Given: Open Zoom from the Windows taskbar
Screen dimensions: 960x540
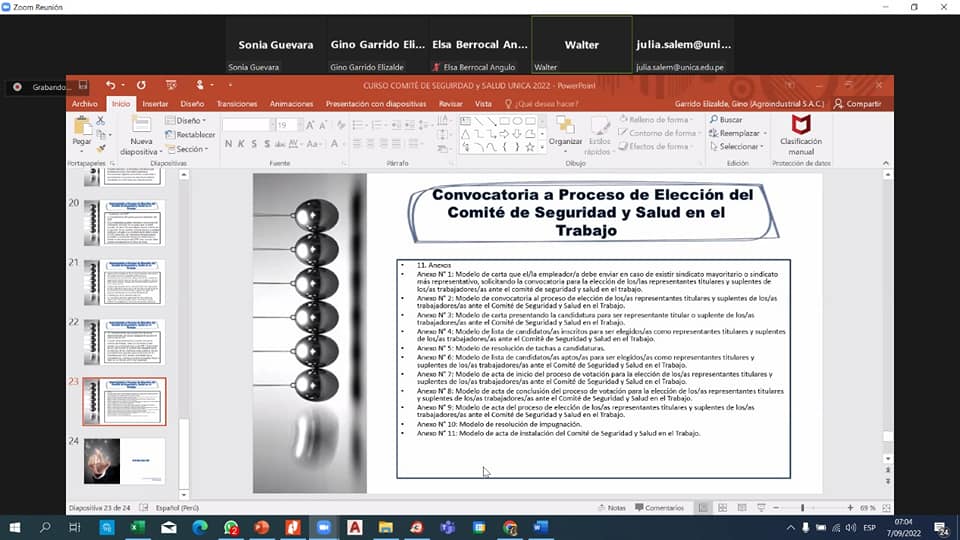Looking at the screenshot, I should coord(323,527).
